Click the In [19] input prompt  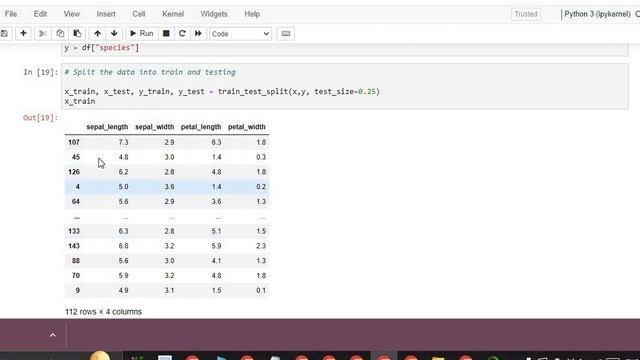pos(40,72)
